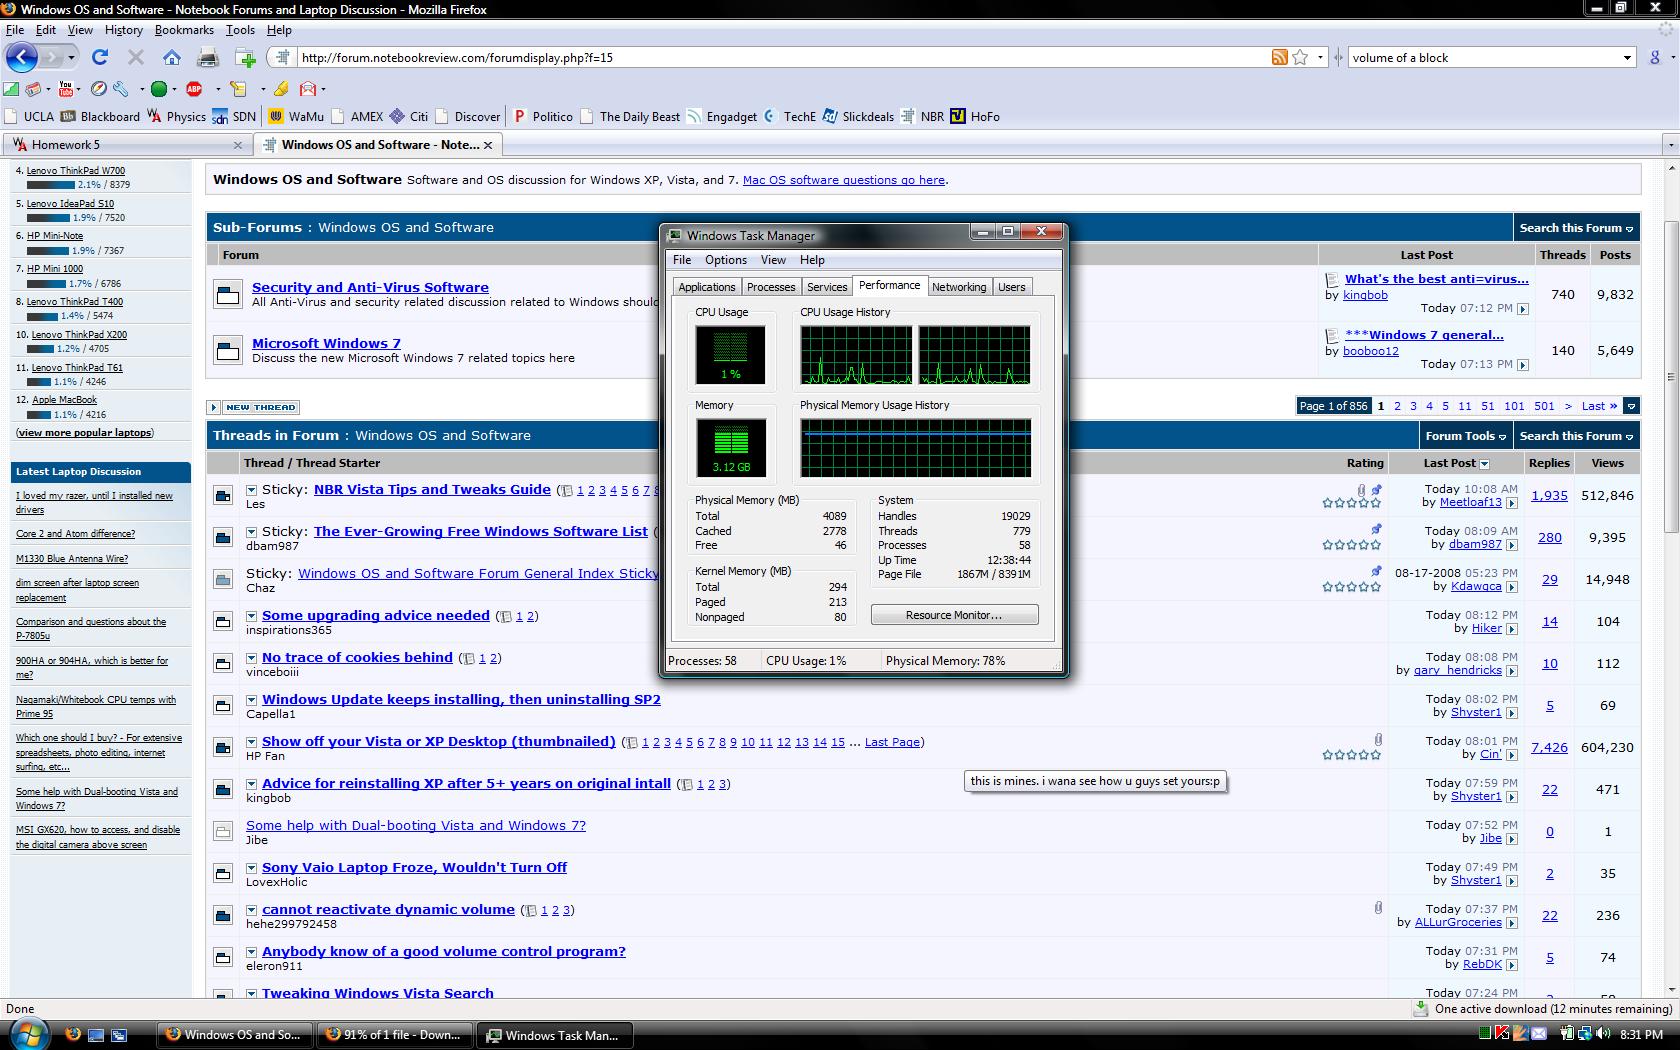Switch to the Homework 5 browser tab
Viewport: 1680px width, 1050px height.
point(125,145)
